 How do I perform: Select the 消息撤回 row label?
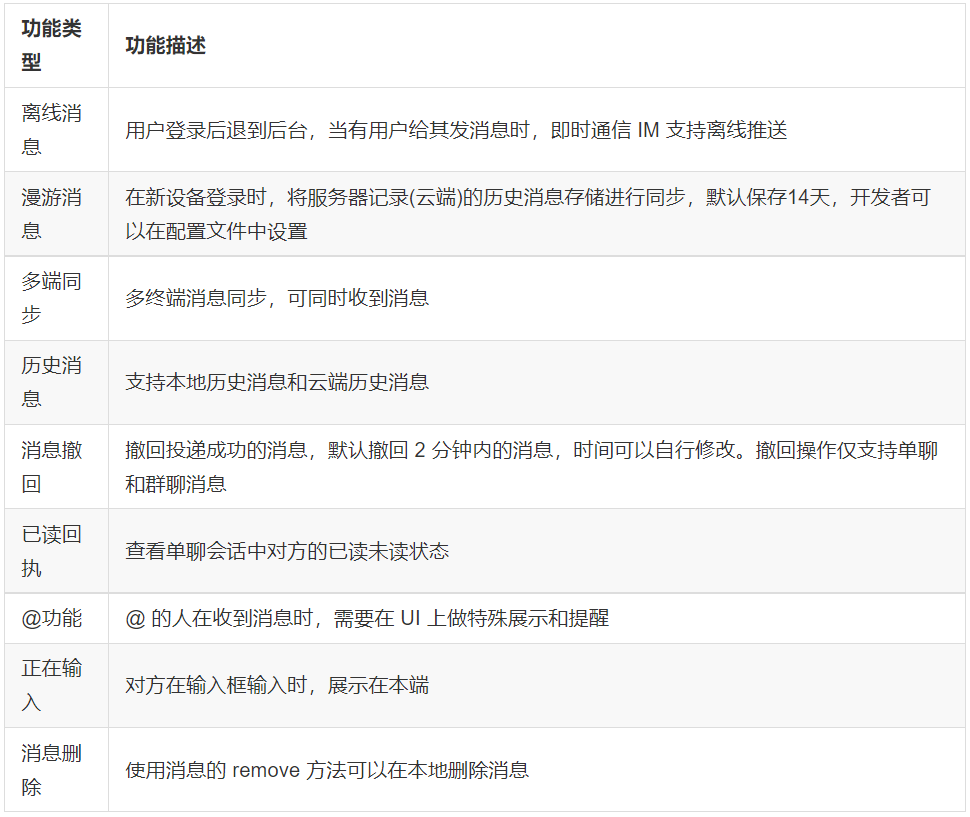[51, 466]
